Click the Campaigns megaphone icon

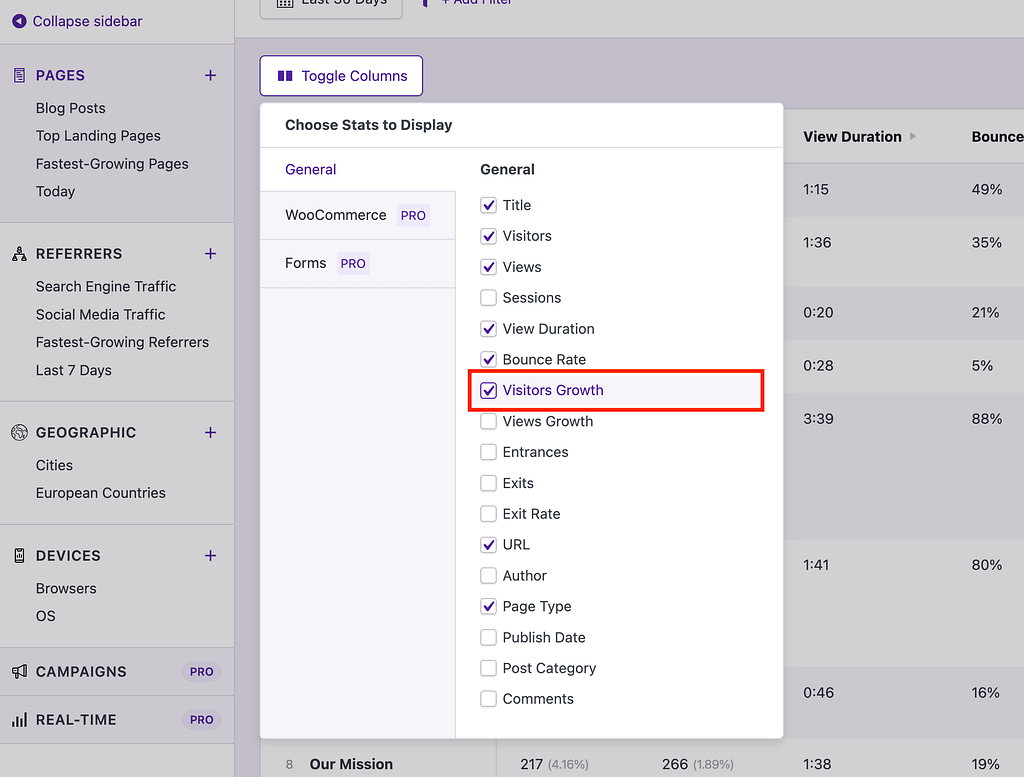19,672
